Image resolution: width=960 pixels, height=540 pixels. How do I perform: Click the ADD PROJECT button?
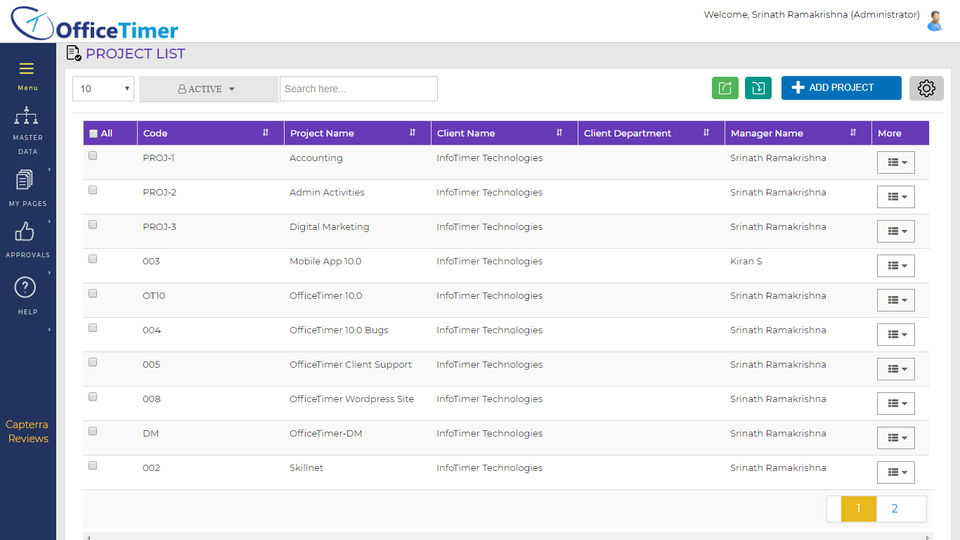pyautogui.click(x=841, y=88)
